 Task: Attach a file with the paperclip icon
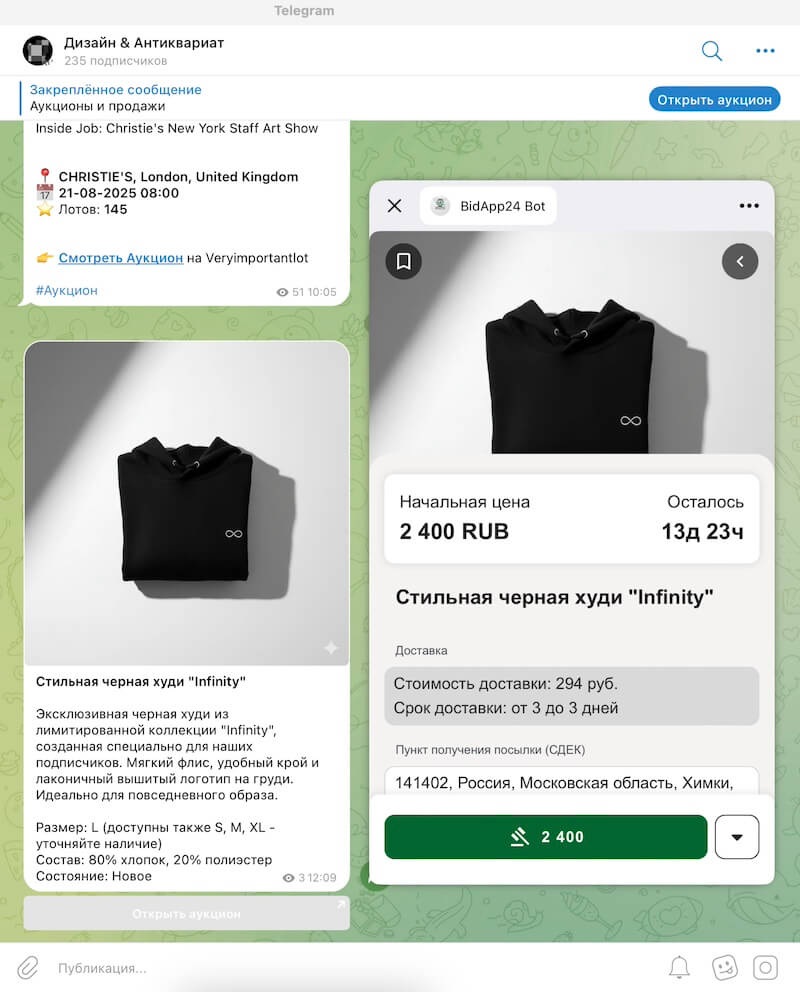28,967
